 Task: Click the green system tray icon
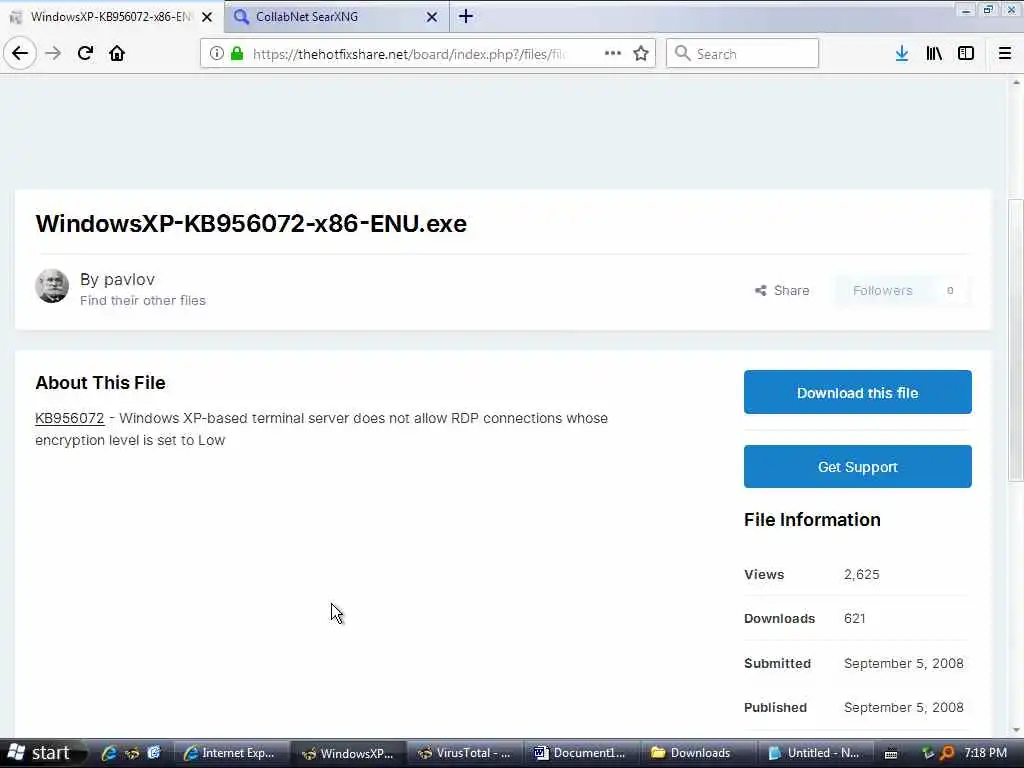[928, 753]
